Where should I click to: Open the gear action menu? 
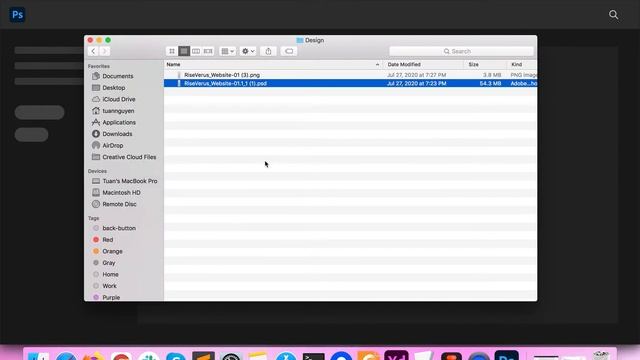pos(248,51)
